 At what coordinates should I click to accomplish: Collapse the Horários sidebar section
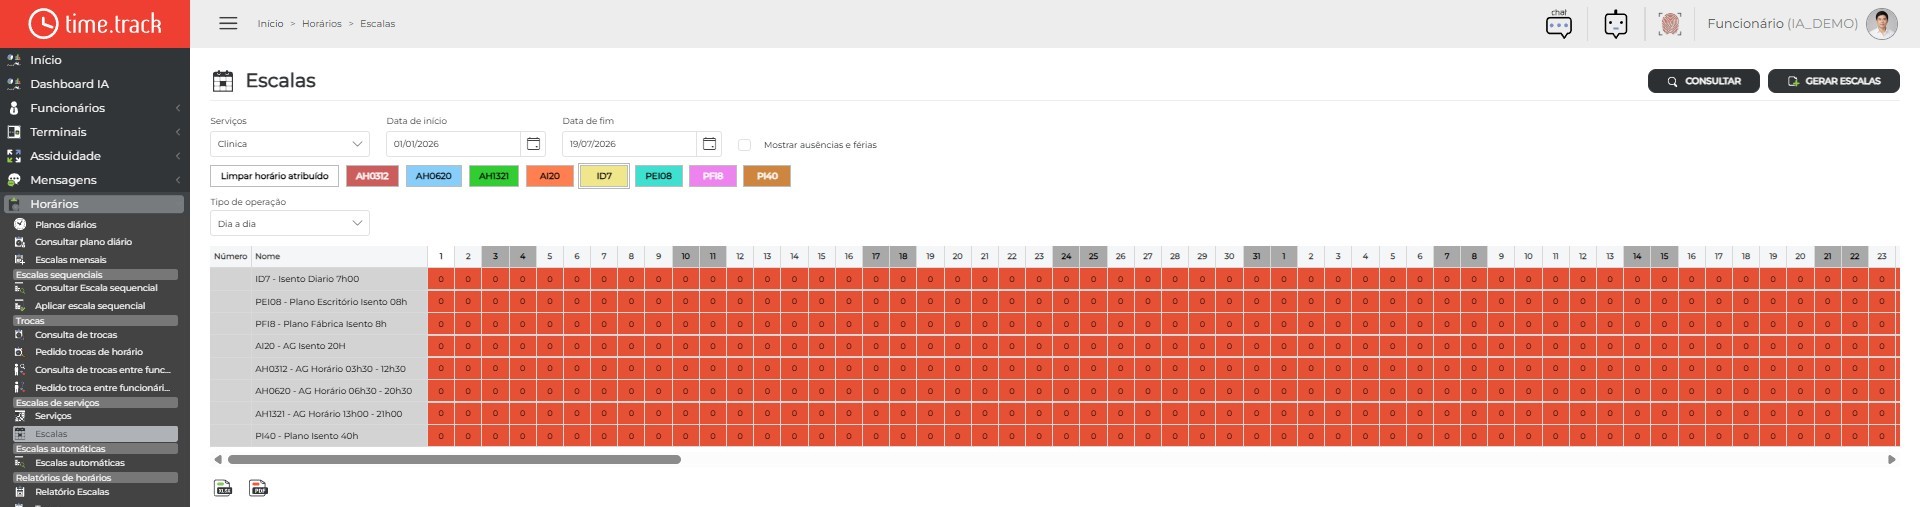(x=95, y=204)
